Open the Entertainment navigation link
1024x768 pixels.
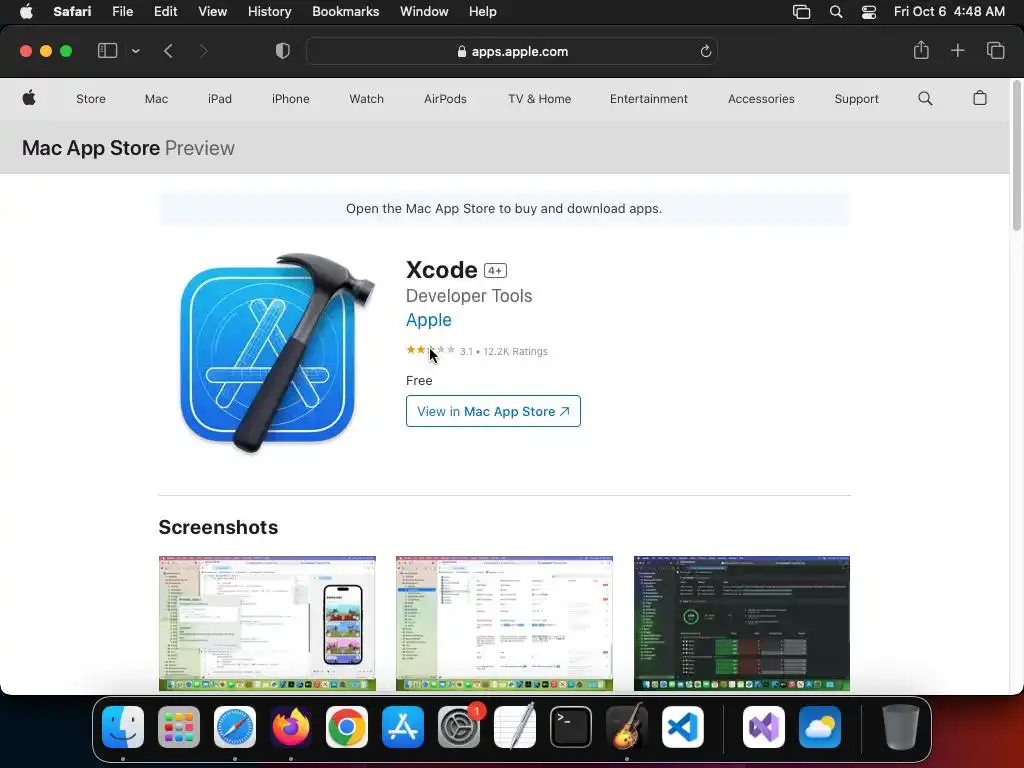[x=648, y=99]
